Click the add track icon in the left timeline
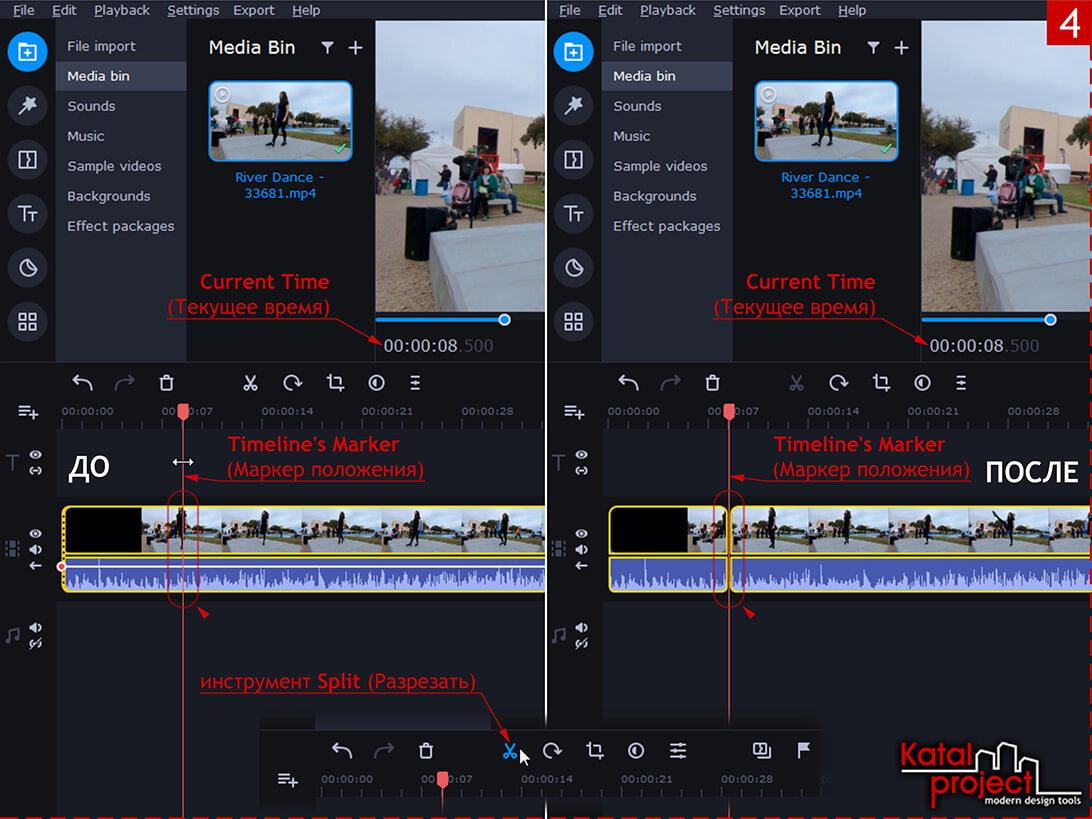 click(x=28, y=412)
